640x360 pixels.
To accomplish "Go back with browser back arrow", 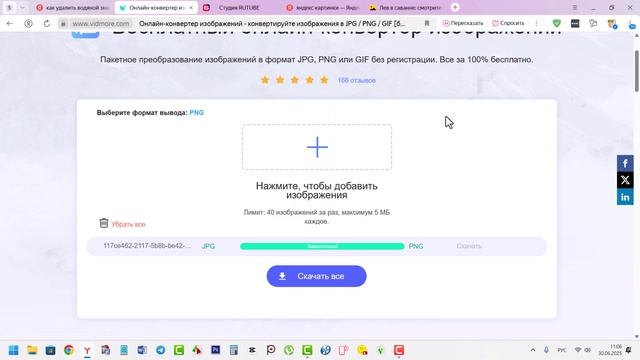I will [10, 24].
